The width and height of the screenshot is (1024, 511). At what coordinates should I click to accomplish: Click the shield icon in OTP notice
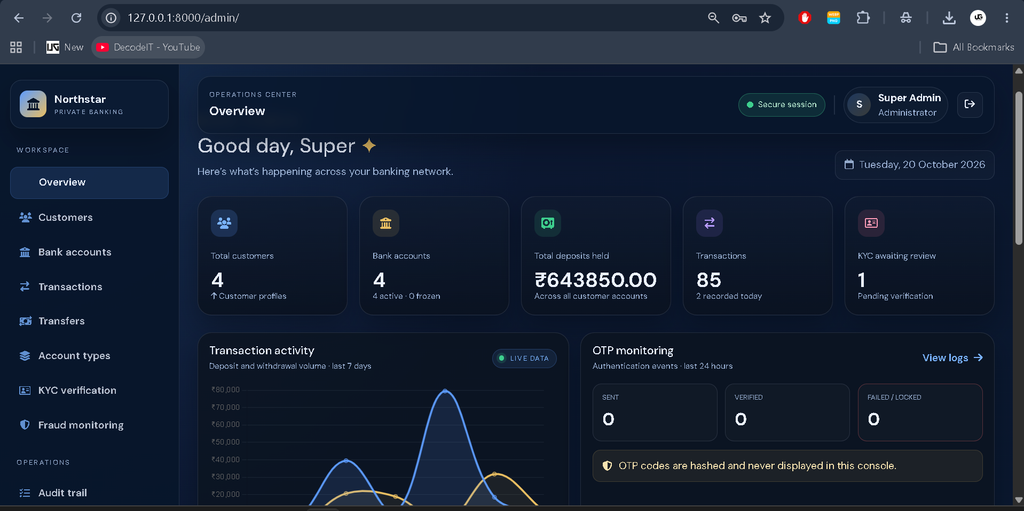(x=607, y=466)
